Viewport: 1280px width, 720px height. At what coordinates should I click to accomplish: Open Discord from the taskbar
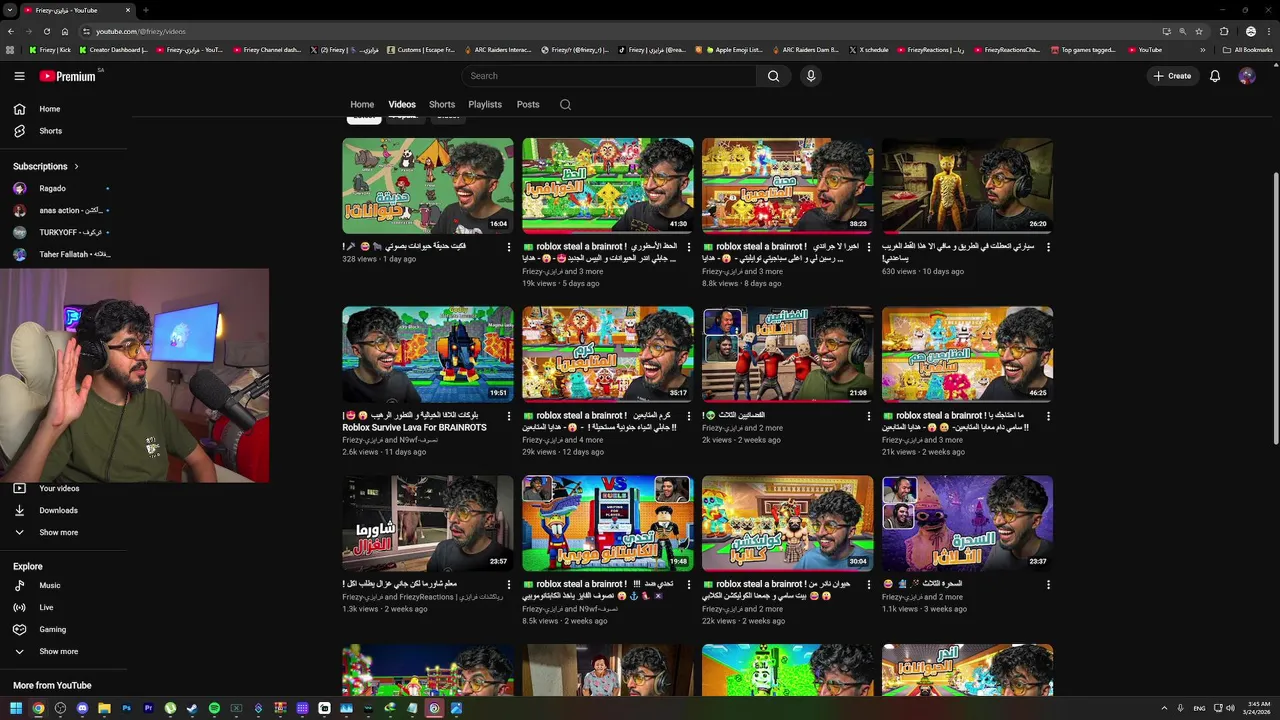[x=82, y=708]
